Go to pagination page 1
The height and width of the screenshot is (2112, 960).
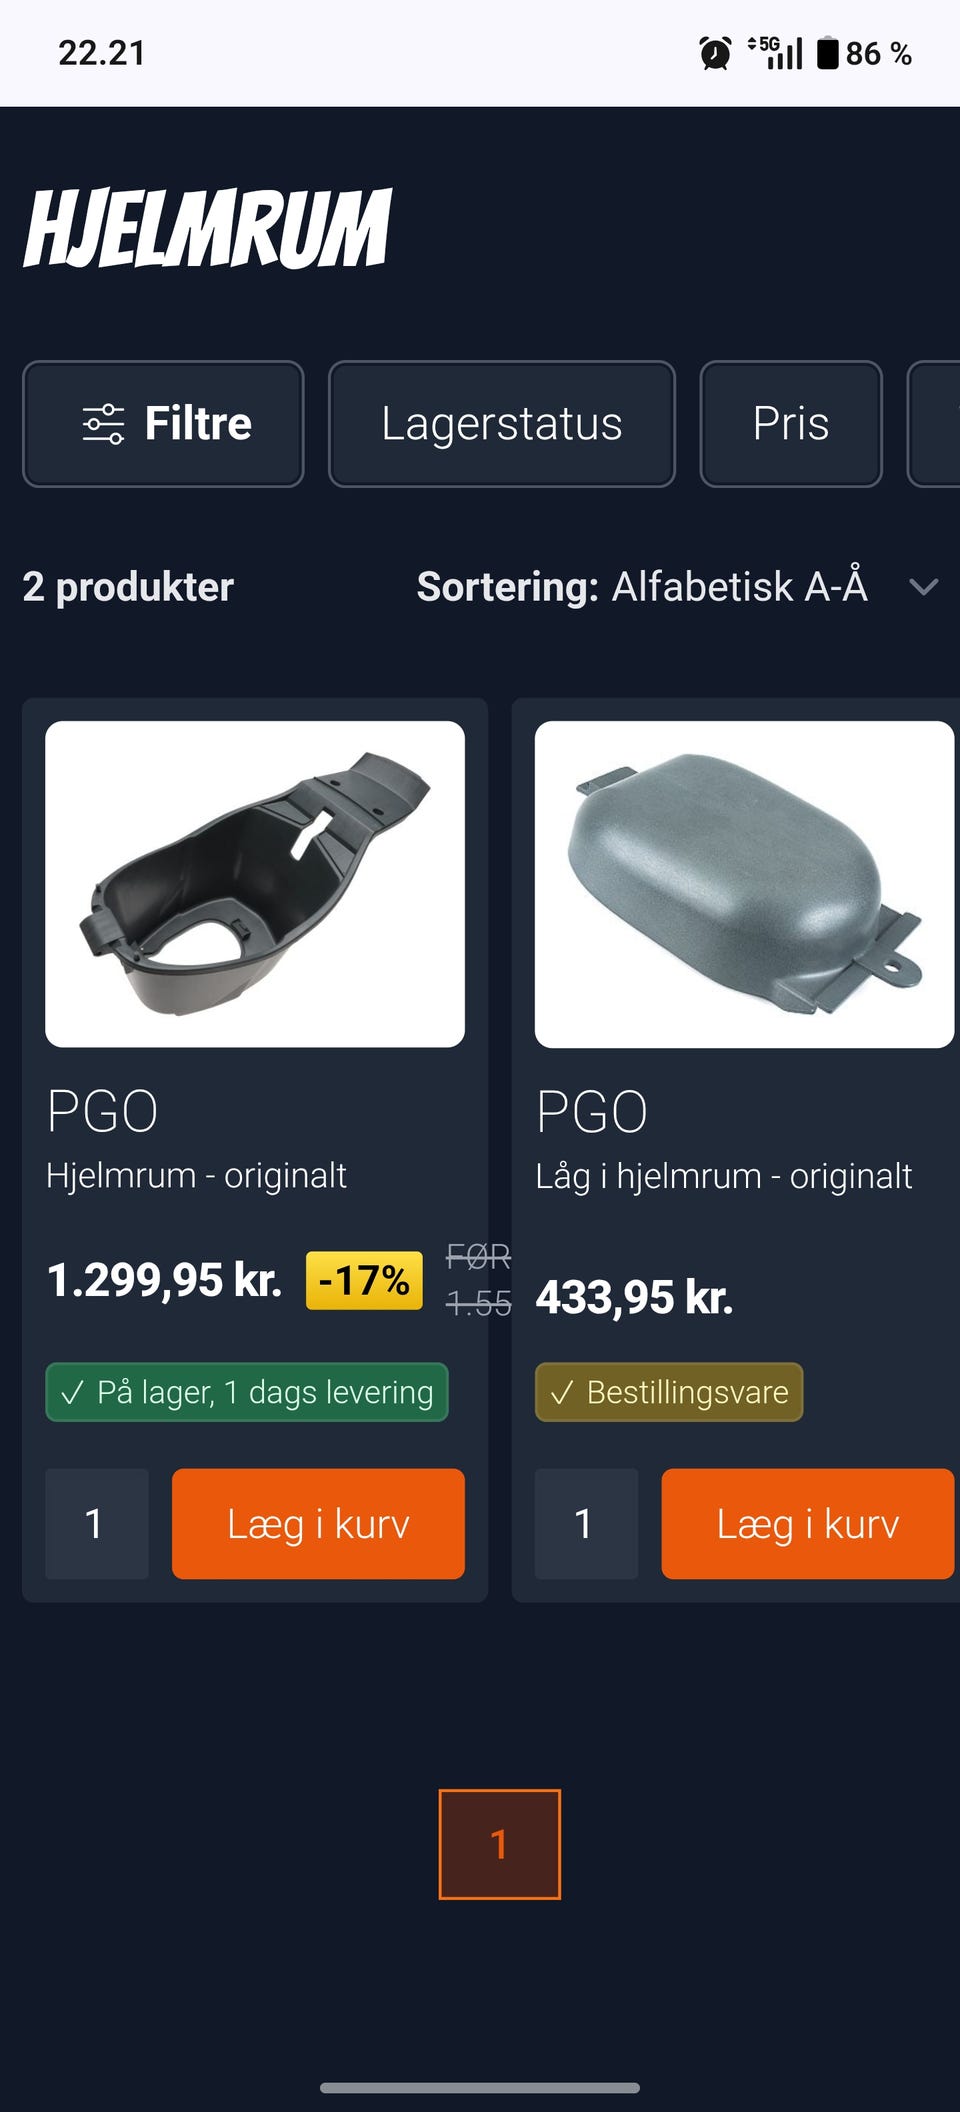coord(499,1844)
